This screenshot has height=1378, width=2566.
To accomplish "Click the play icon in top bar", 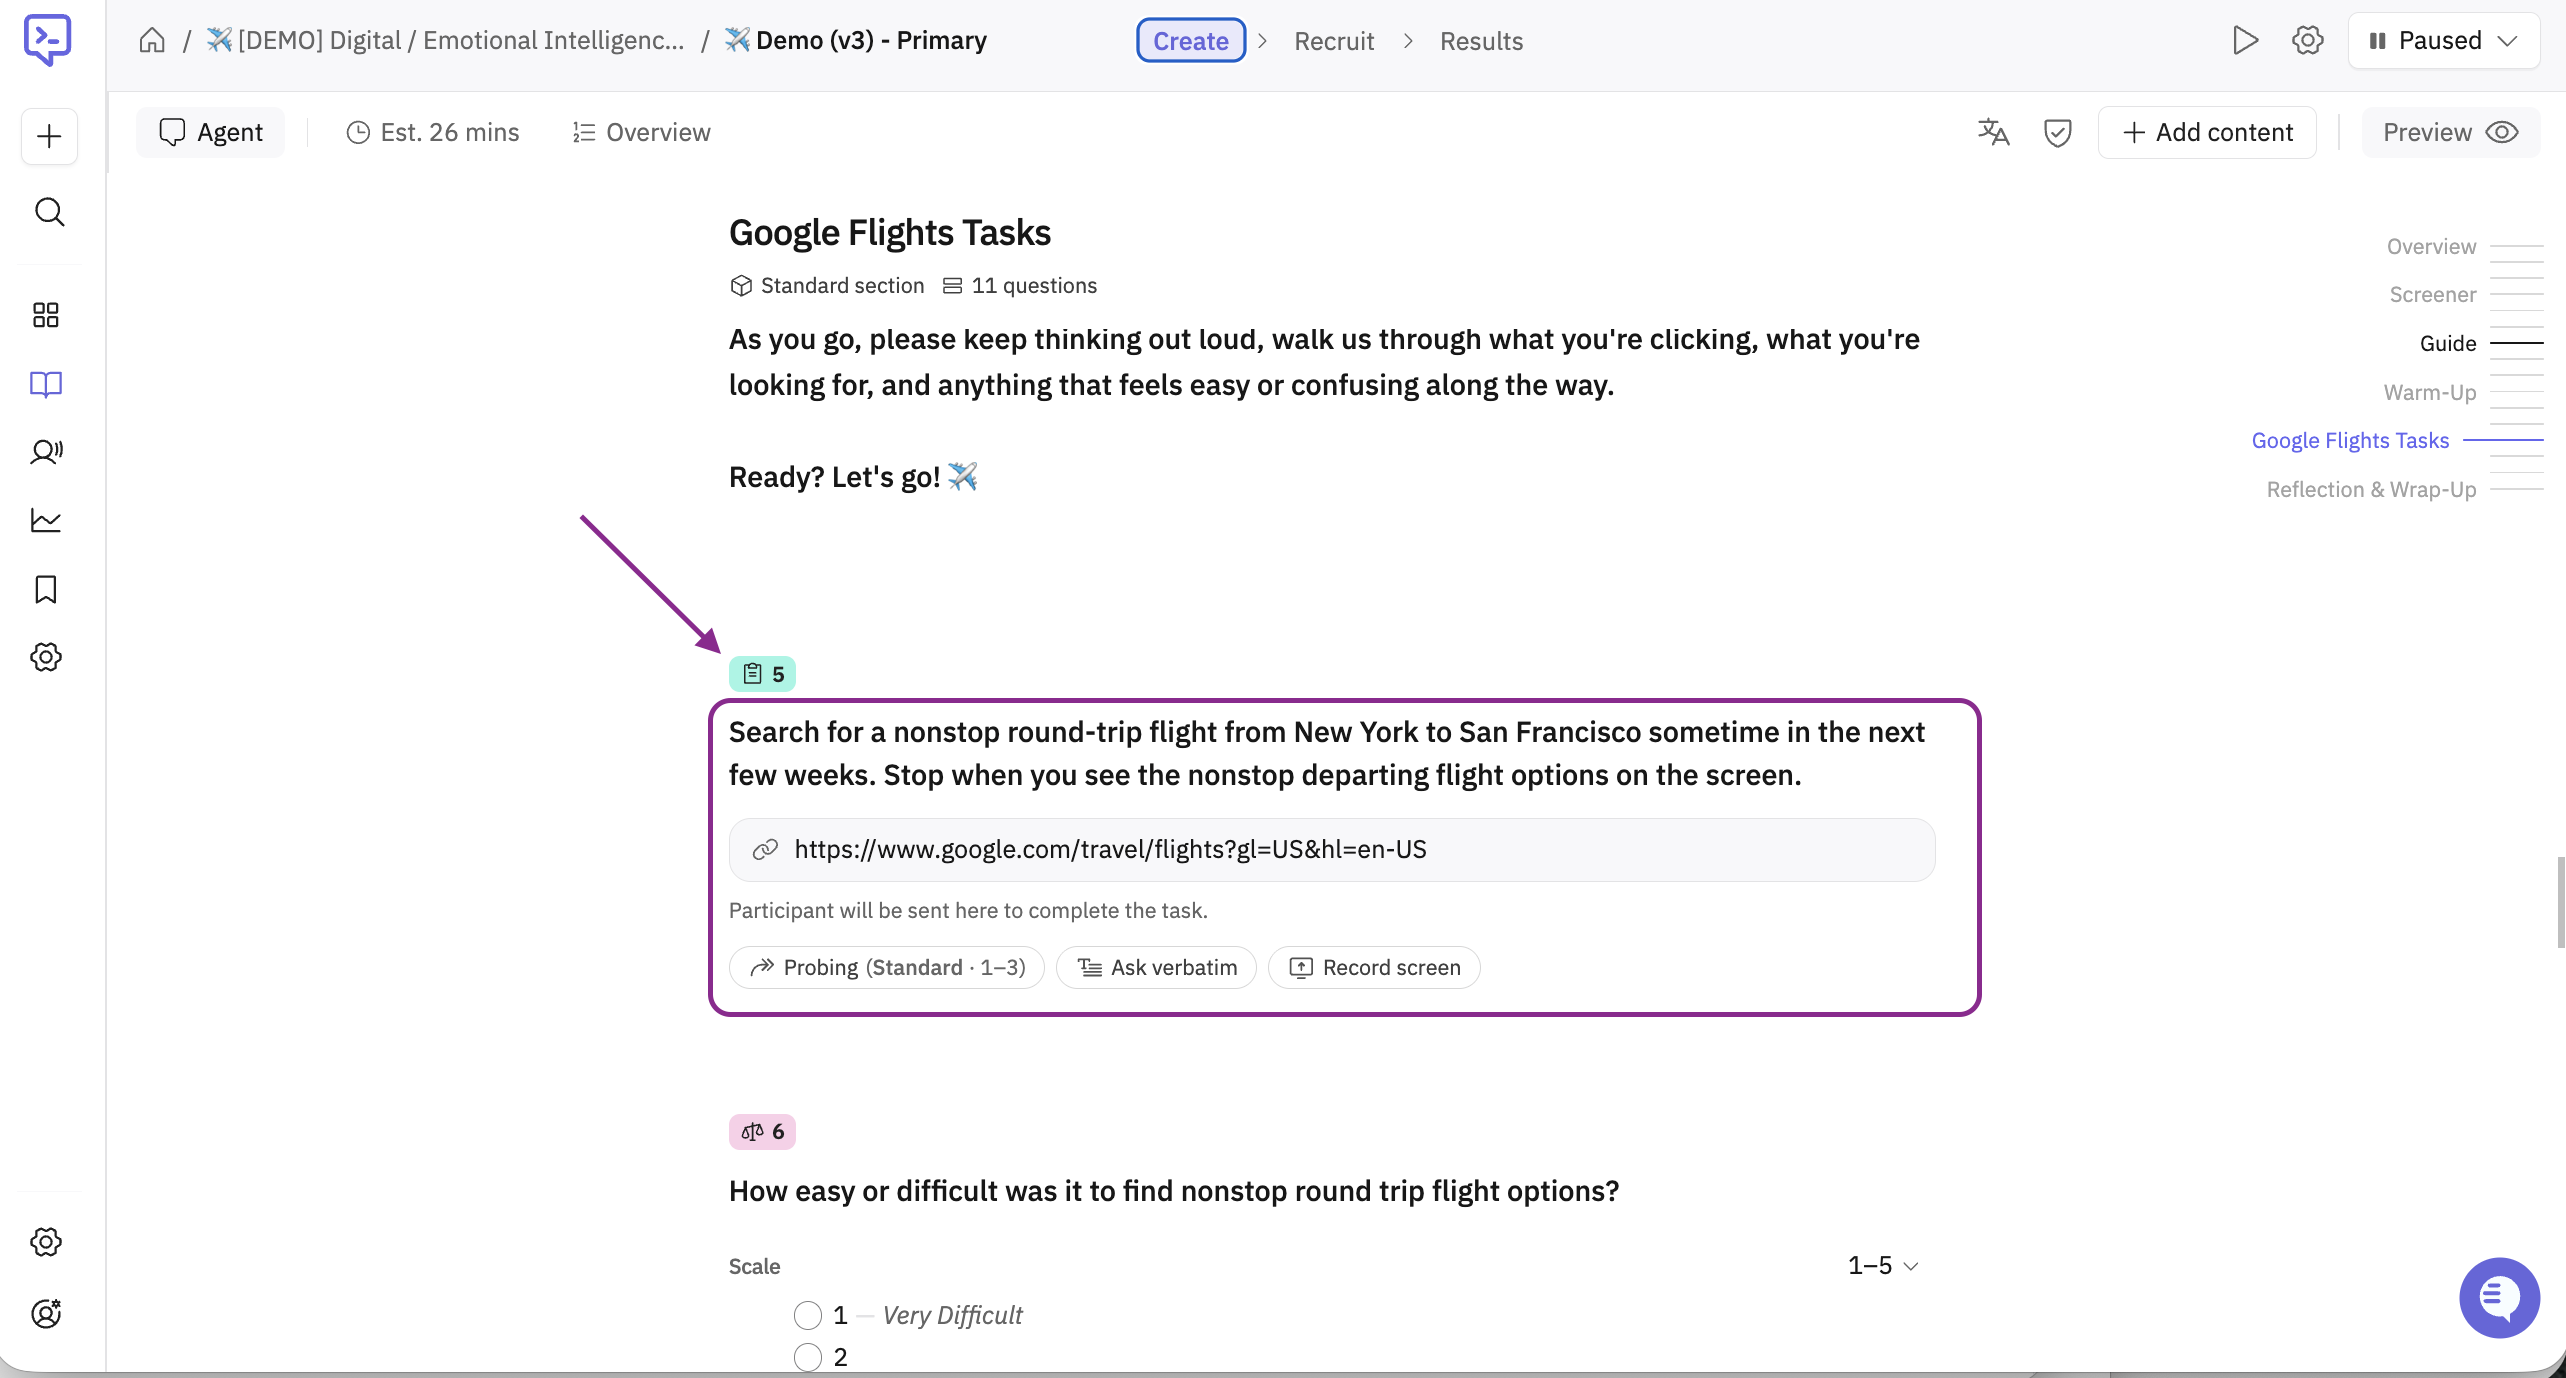I will coord(2245,40).
